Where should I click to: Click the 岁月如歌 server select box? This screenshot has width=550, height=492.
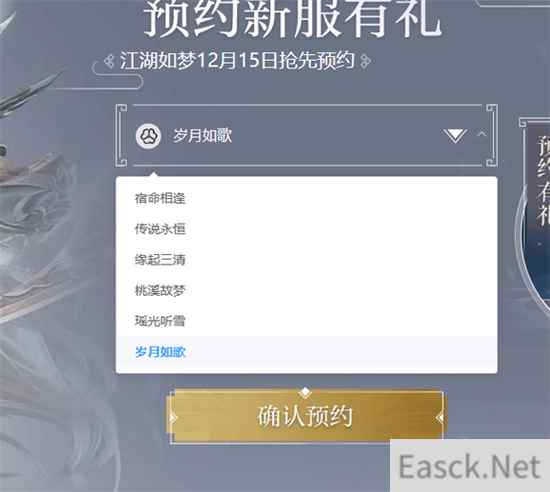(307, 136)
